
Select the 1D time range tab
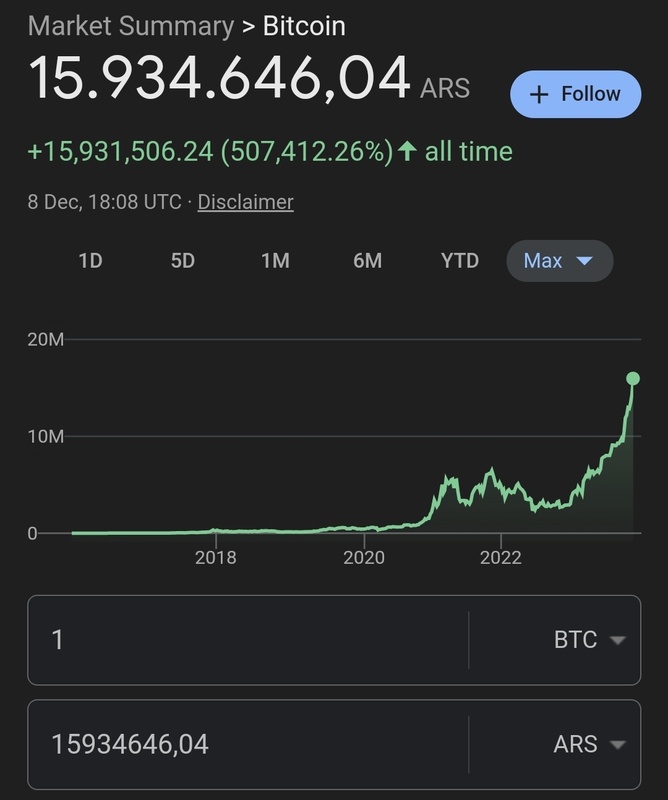point(91,261)
